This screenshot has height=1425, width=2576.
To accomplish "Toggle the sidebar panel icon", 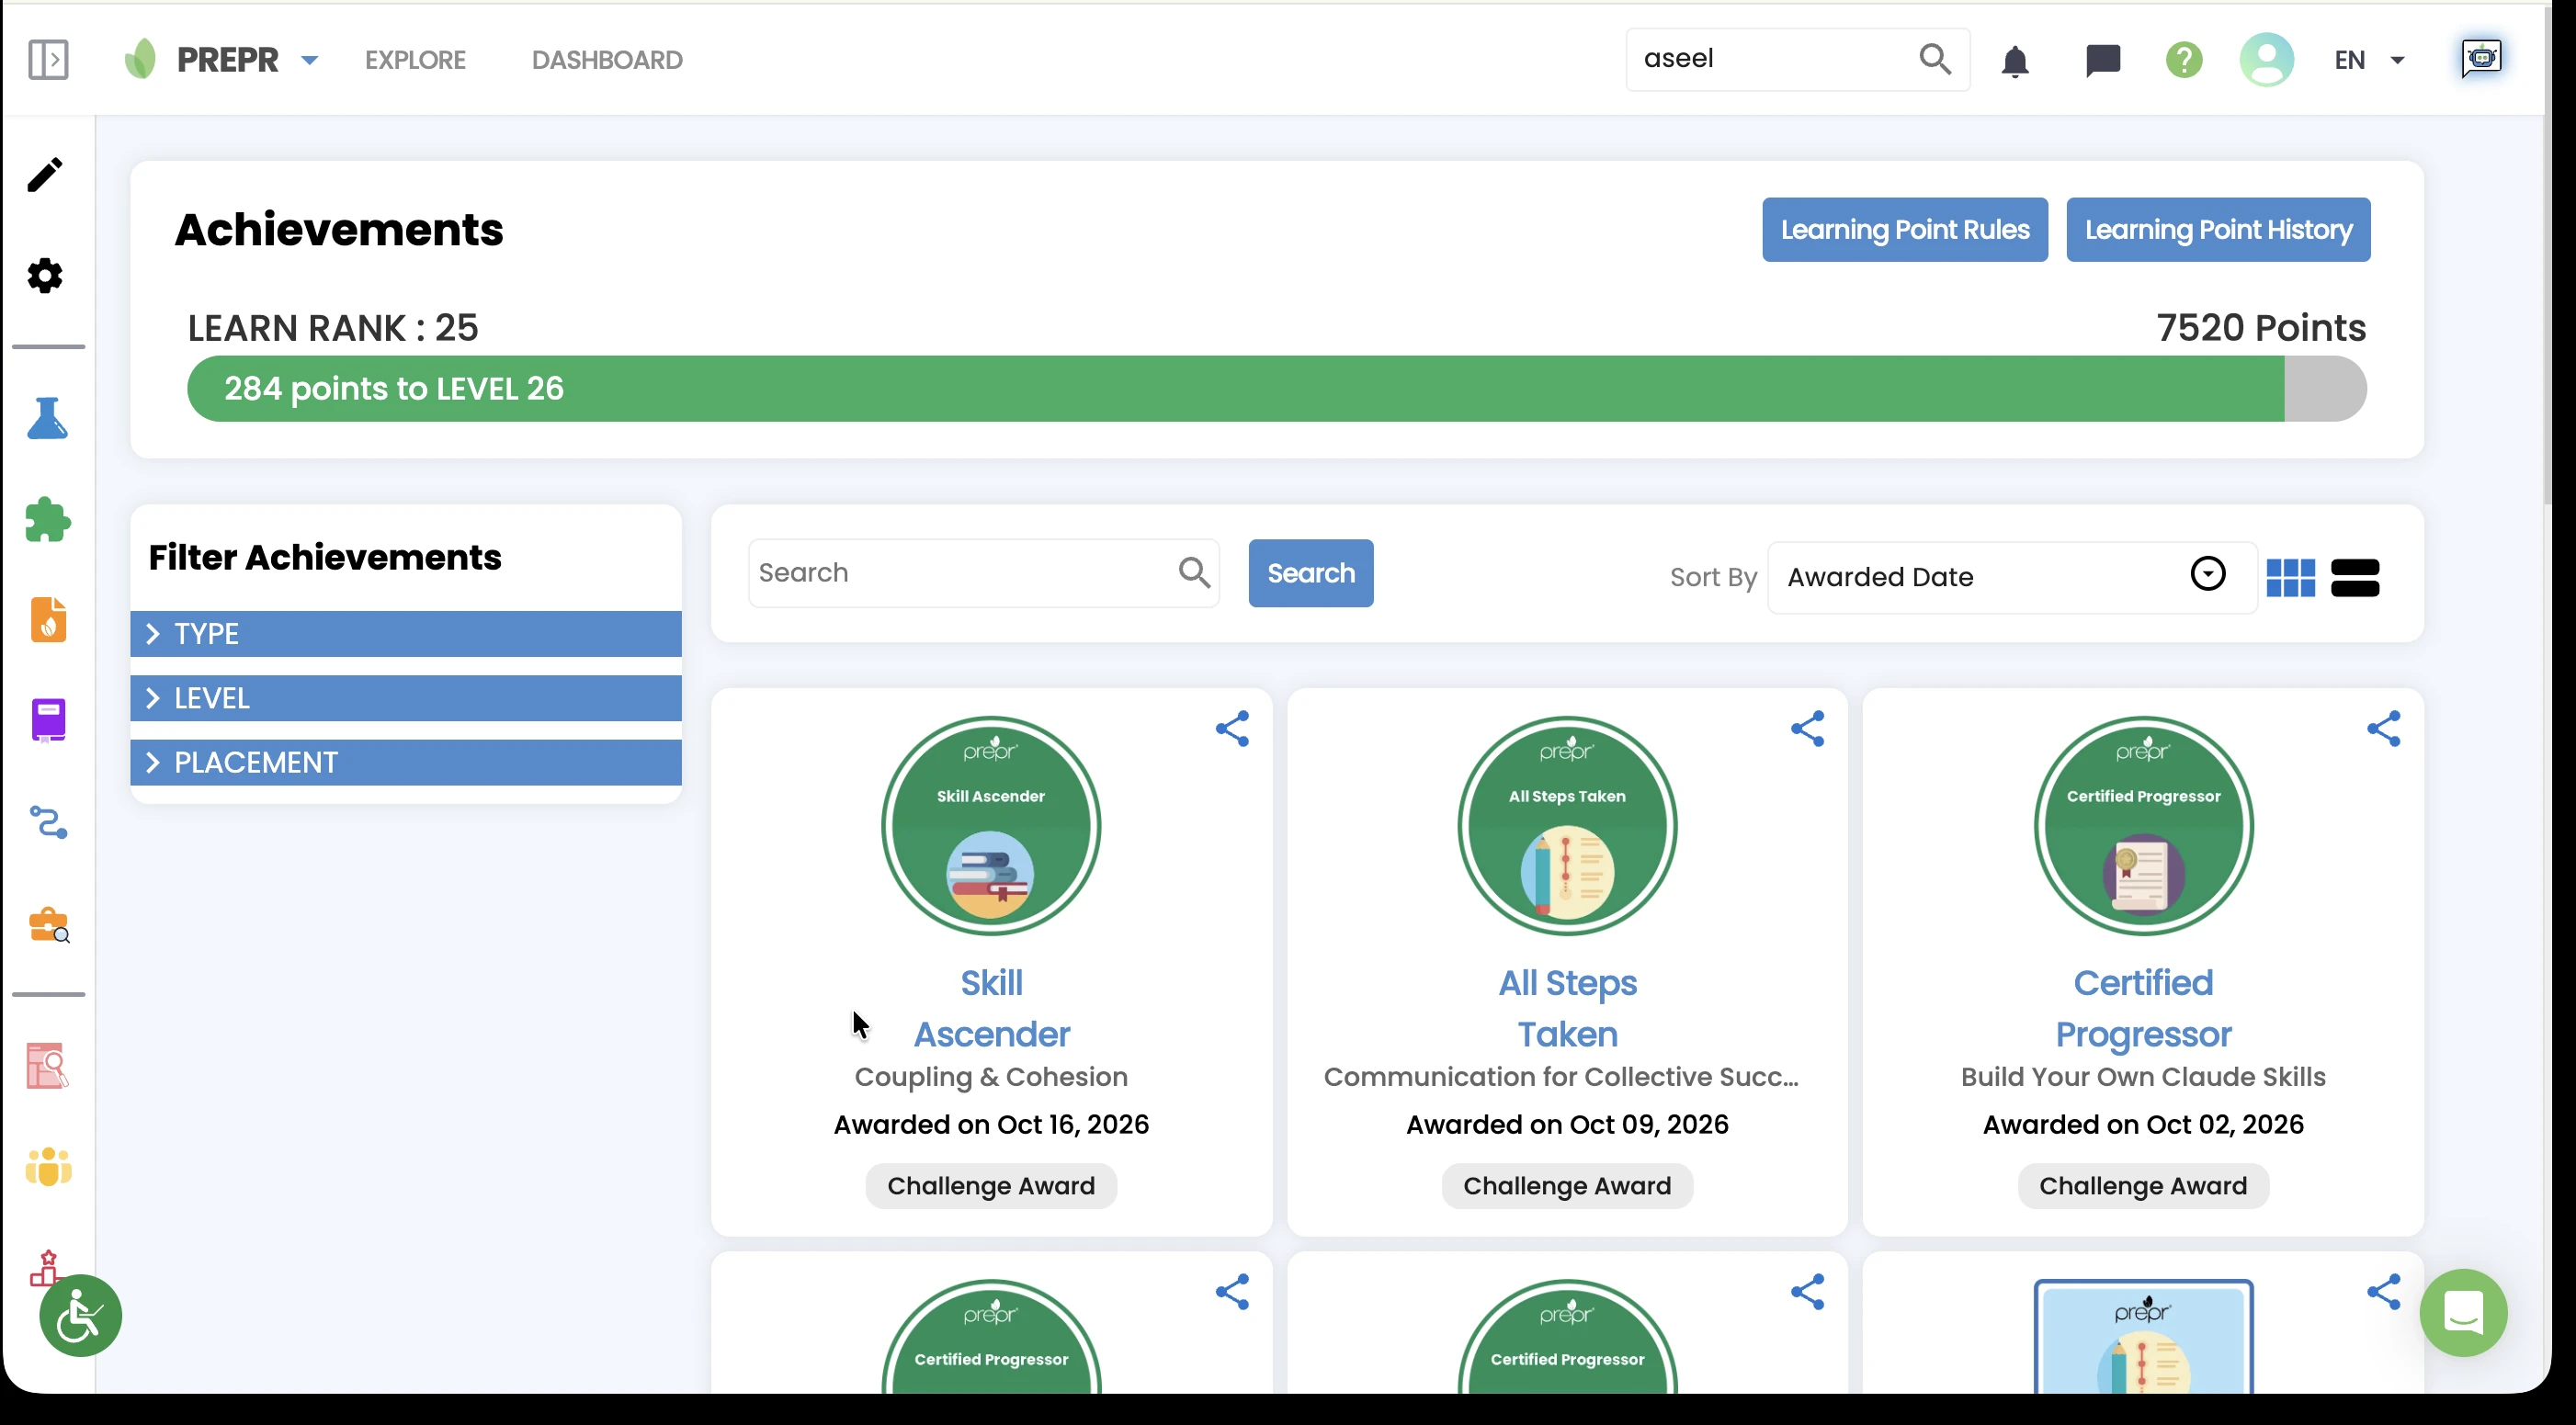I will 48,60.
